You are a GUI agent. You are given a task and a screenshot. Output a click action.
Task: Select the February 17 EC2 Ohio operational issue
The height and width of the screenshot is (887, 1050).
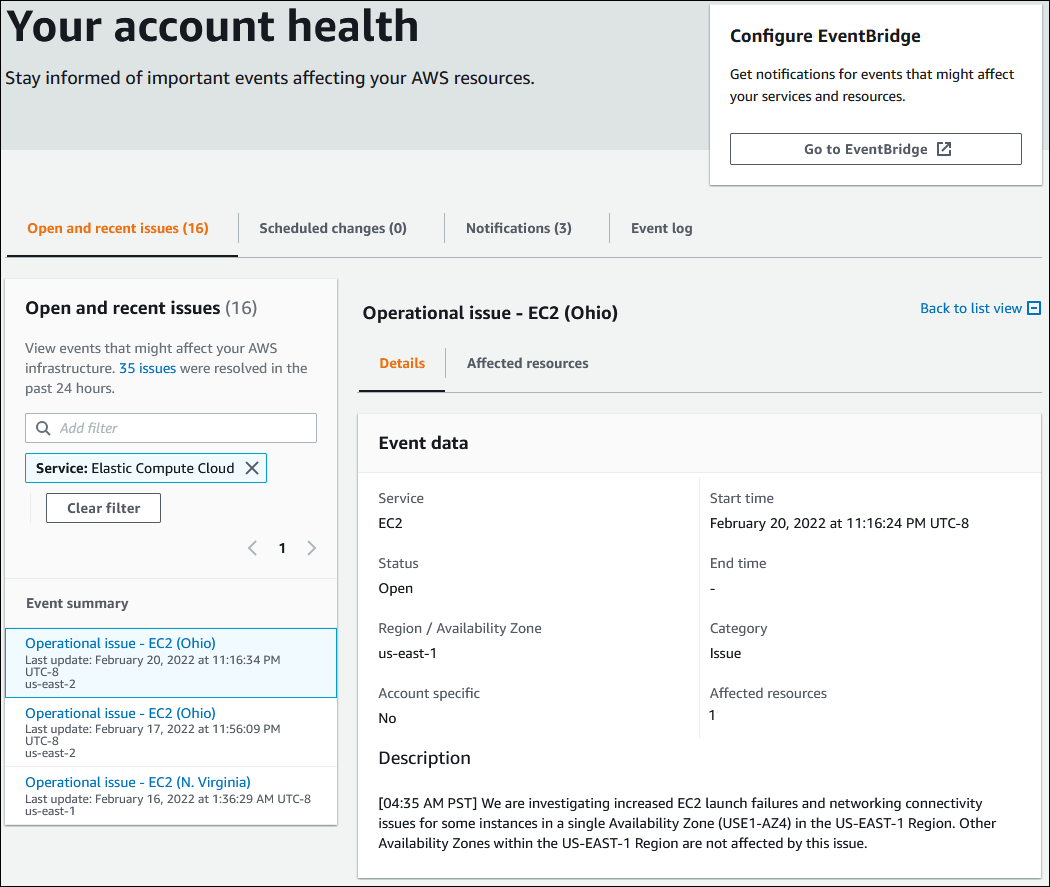(x=120, y=712)
